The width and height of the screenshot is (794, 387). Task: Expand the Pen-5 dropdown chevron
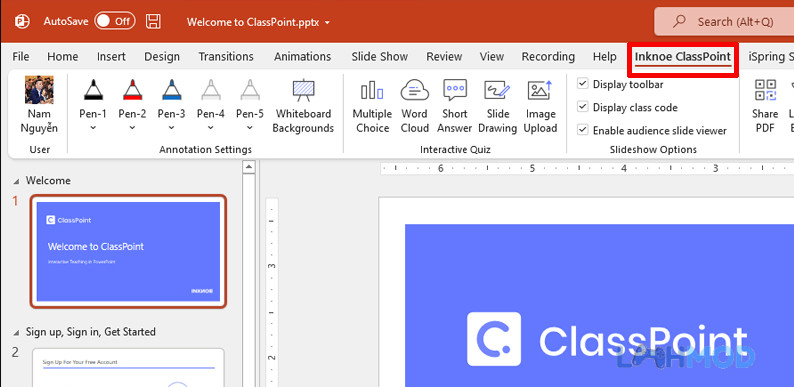pos(250,128)
